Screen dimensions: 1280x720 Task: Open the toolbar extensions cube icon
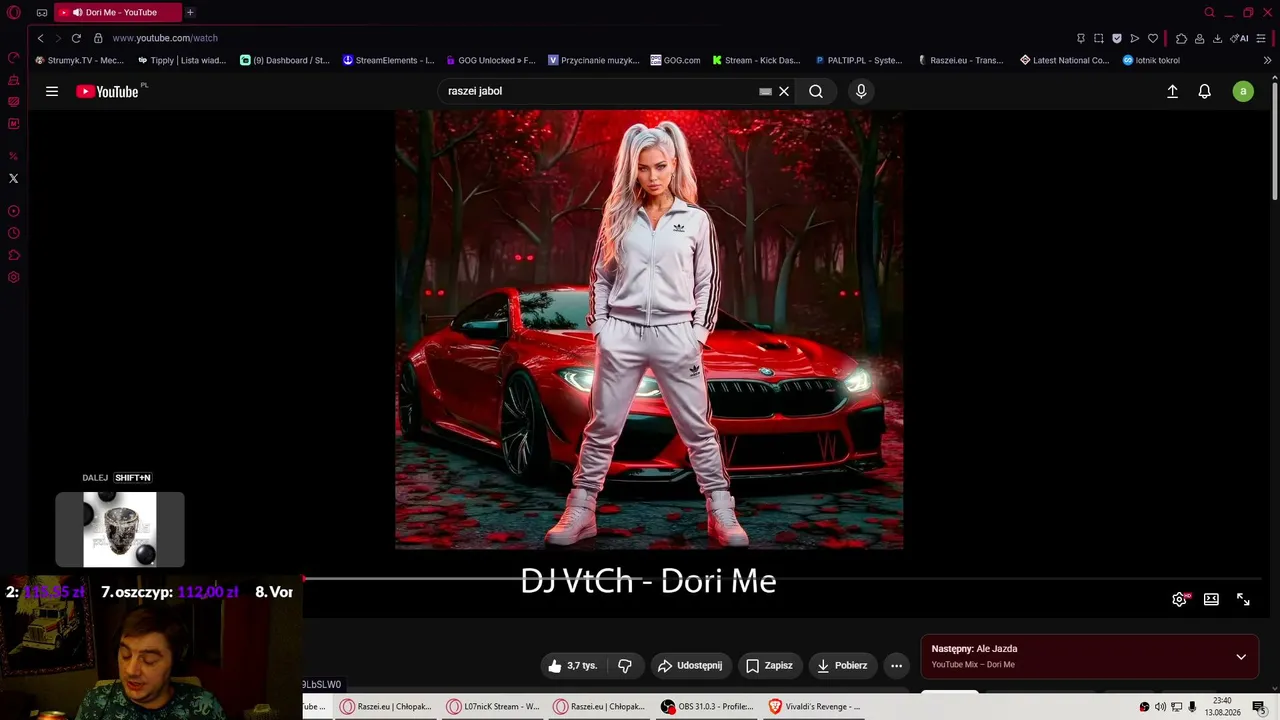point(1181,38)
